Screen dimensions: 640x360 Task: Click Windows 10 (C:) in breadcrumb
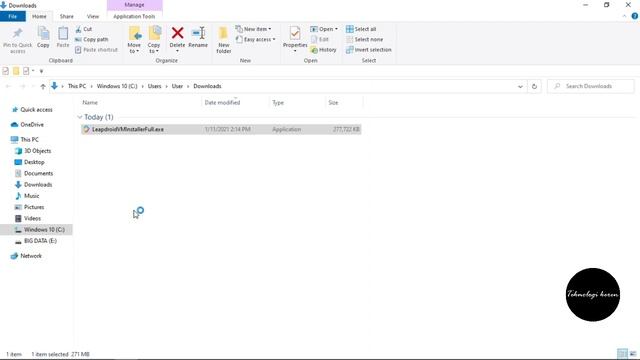[117, 86]
